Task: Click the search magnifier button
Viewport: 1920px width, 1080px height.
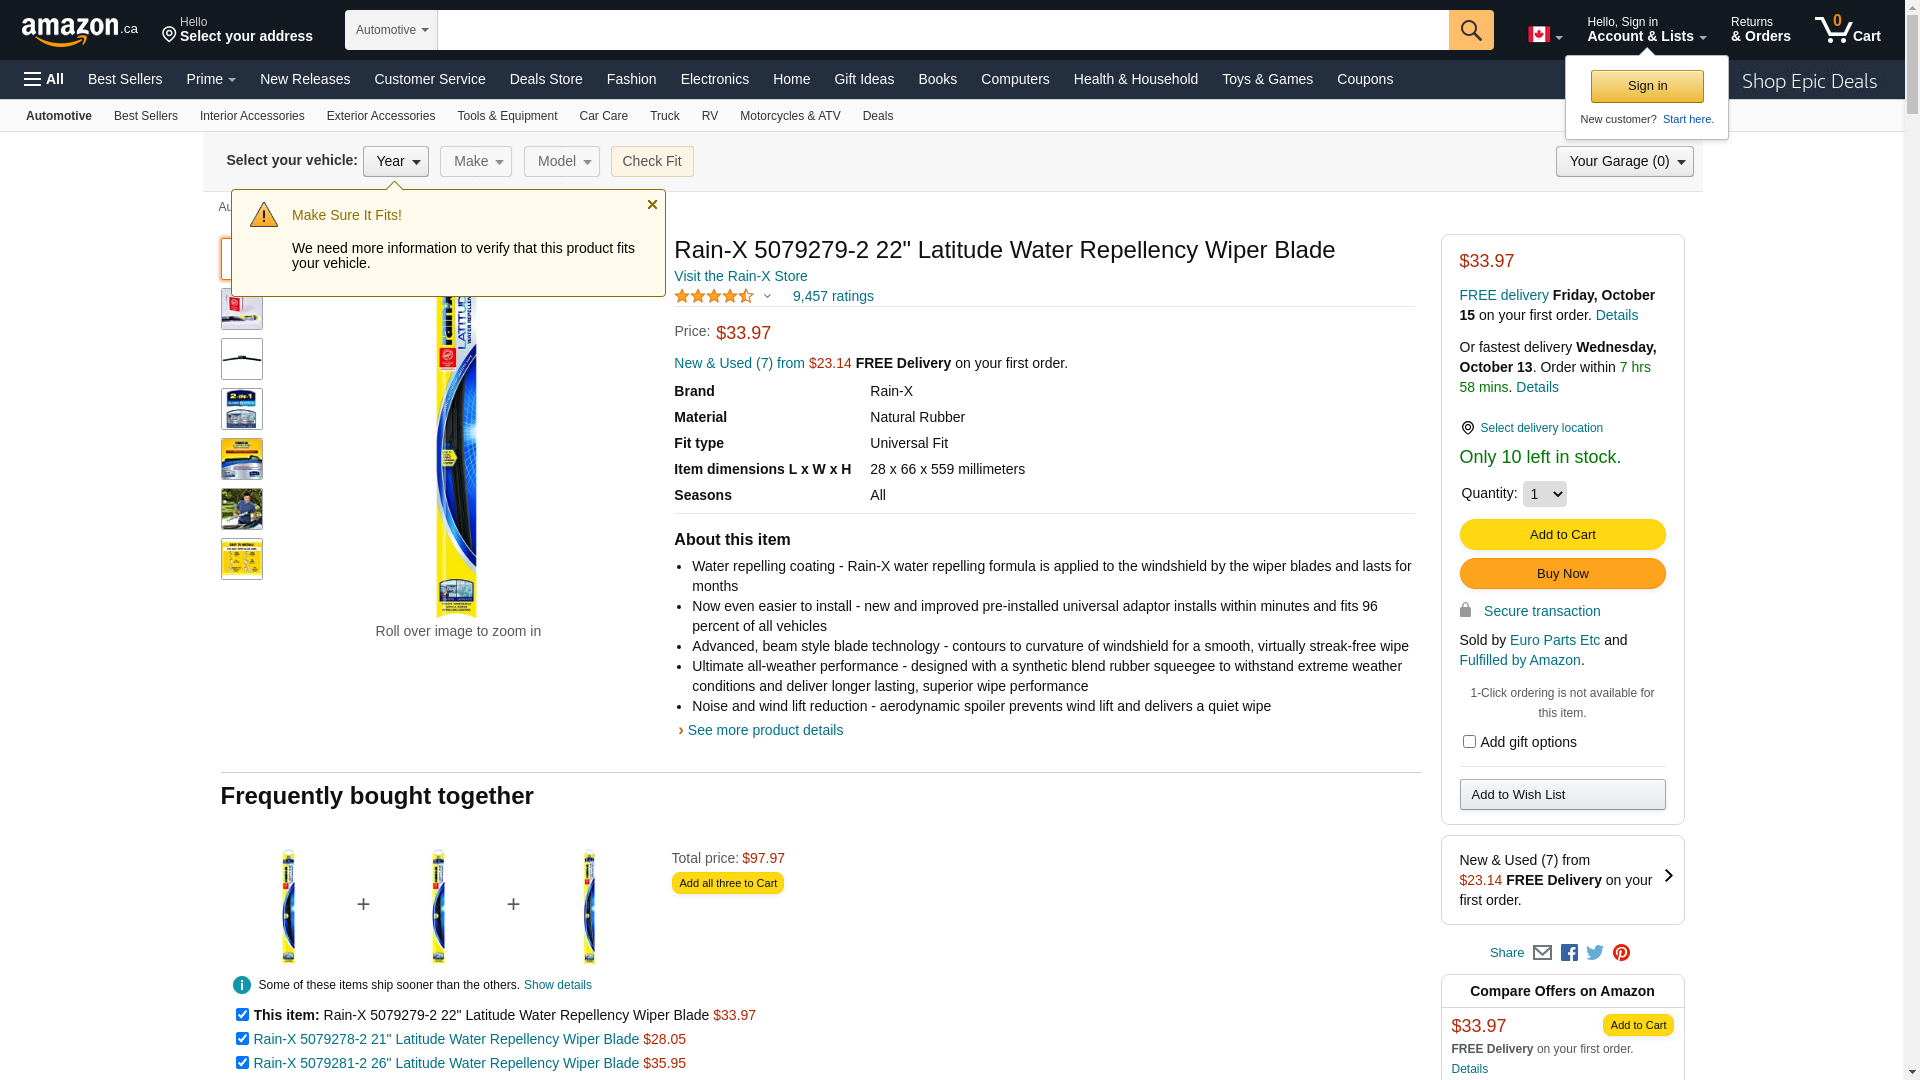Action: pyautogui.click(x=1470, y=30)
